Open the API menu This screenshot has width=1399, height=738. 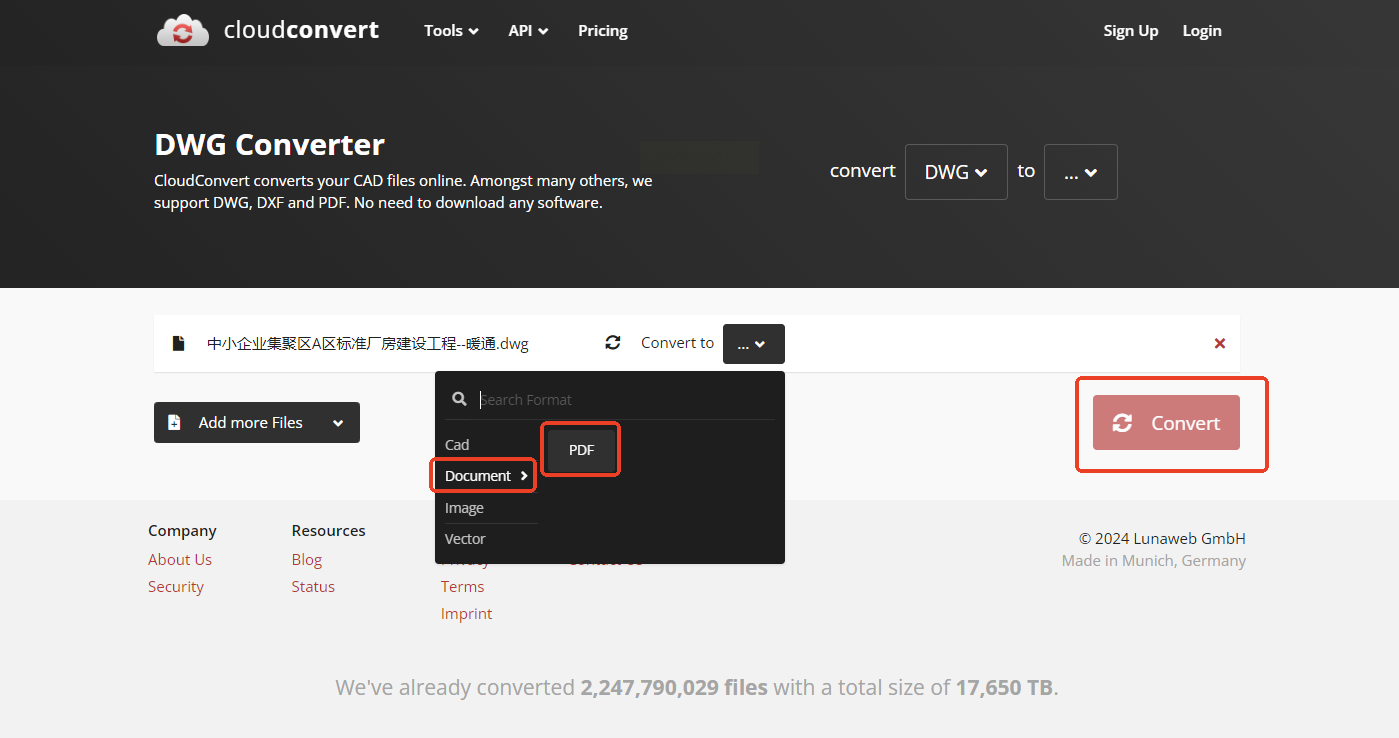pyautogui.click(x=528, y=31)
